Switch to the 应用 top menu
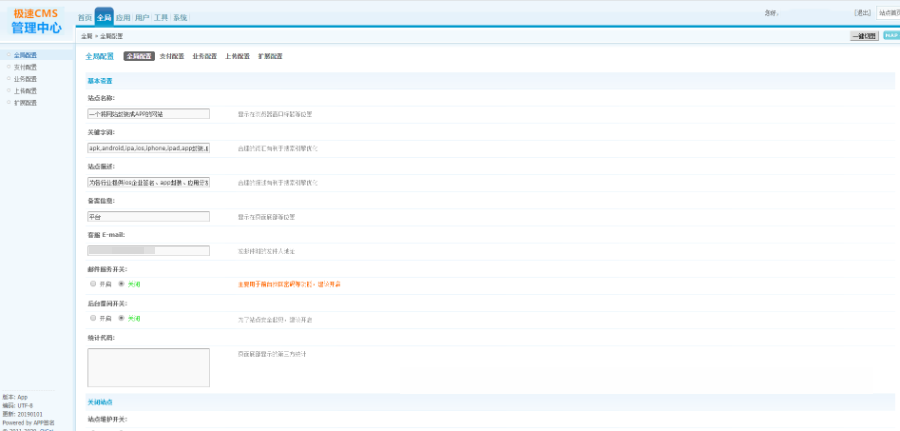The image size is (900, 431). point(123,18)
